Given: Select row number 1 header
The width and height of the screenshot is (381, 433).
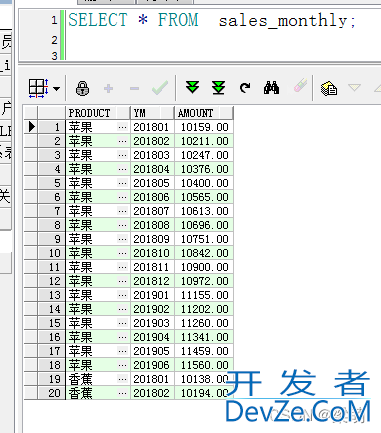Looking at the screenshot, I should coord(52,127).
